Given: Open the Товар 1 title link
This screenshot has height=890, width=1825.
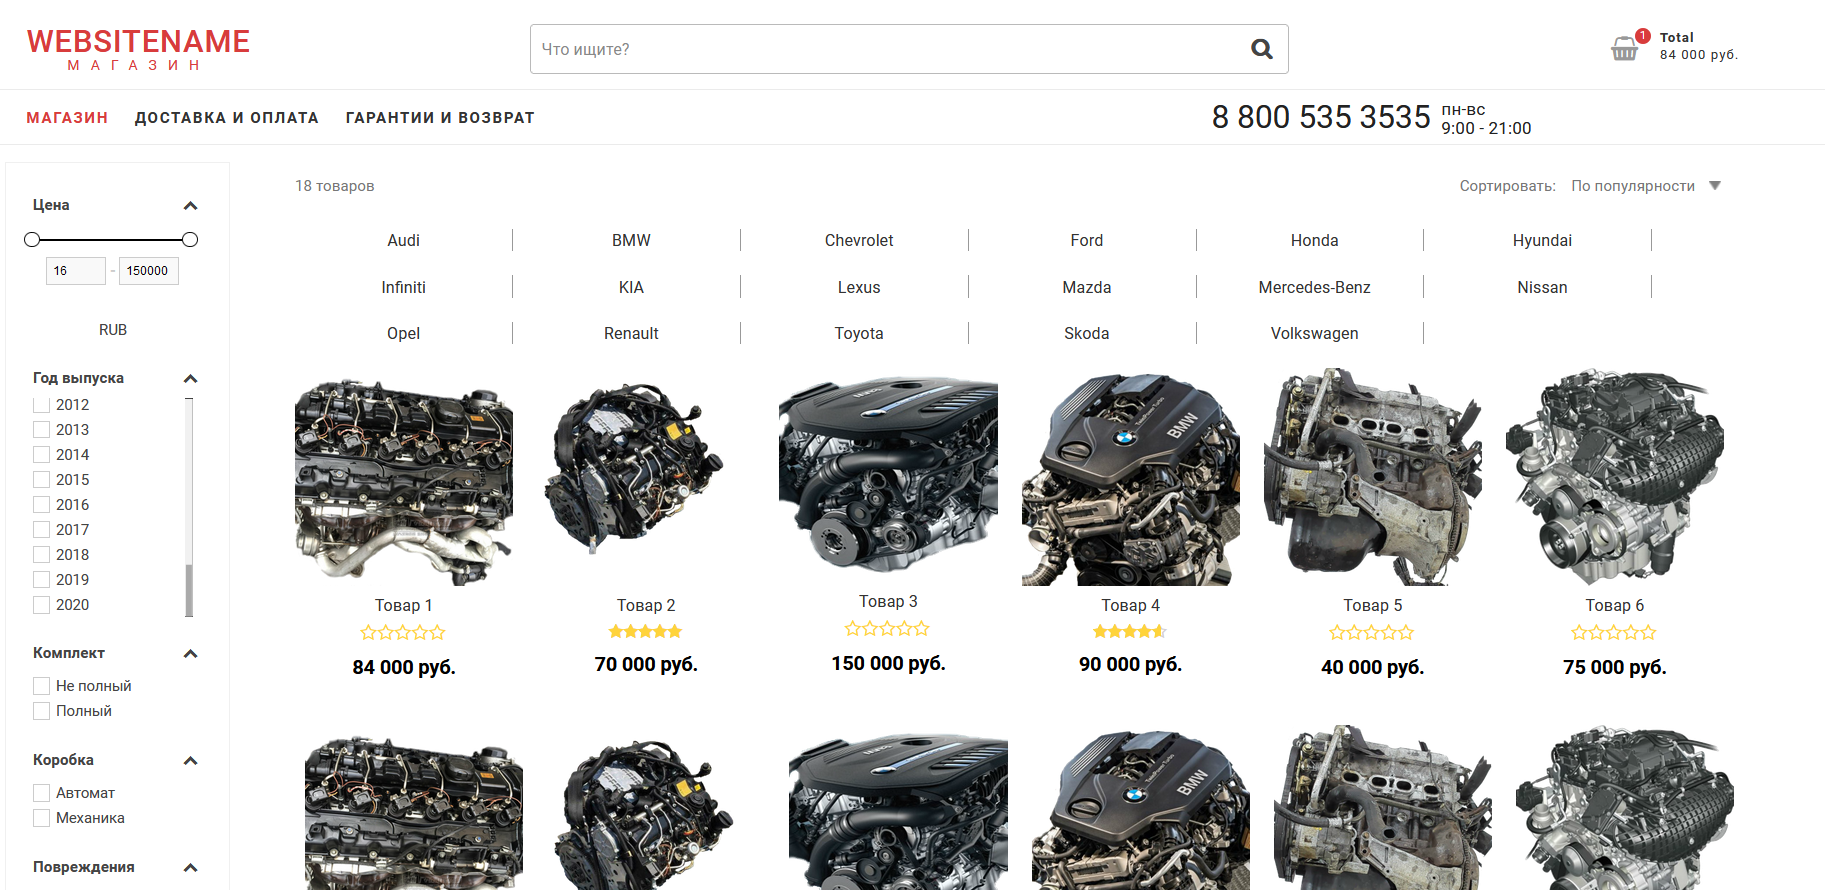Looking at the screenshot, I should tap(403, 605).
